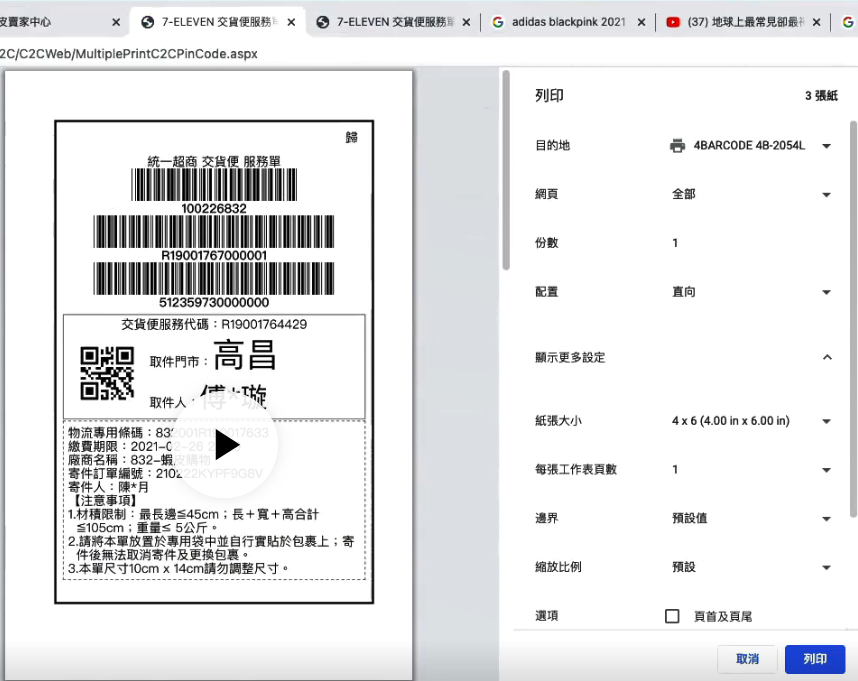Open the 紙張大小 dropdown showing 4 x 6
Screen dimensions: 858x681
[750, 421]
